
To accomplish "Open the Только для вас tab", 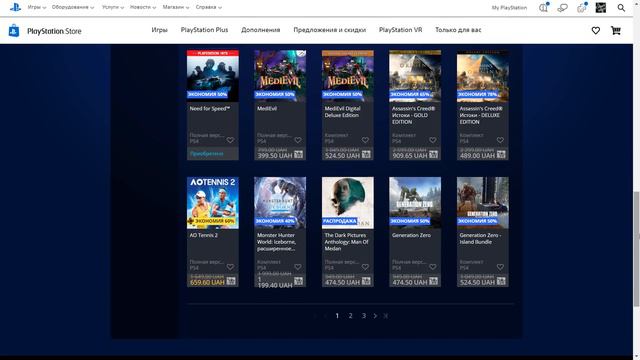I will (458, 30).
